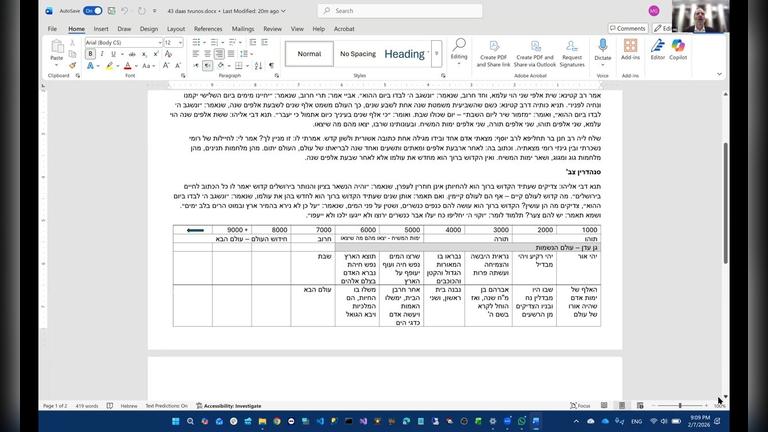
Task: Turn off the AutoSave toggle
Action: coord(92,10)
